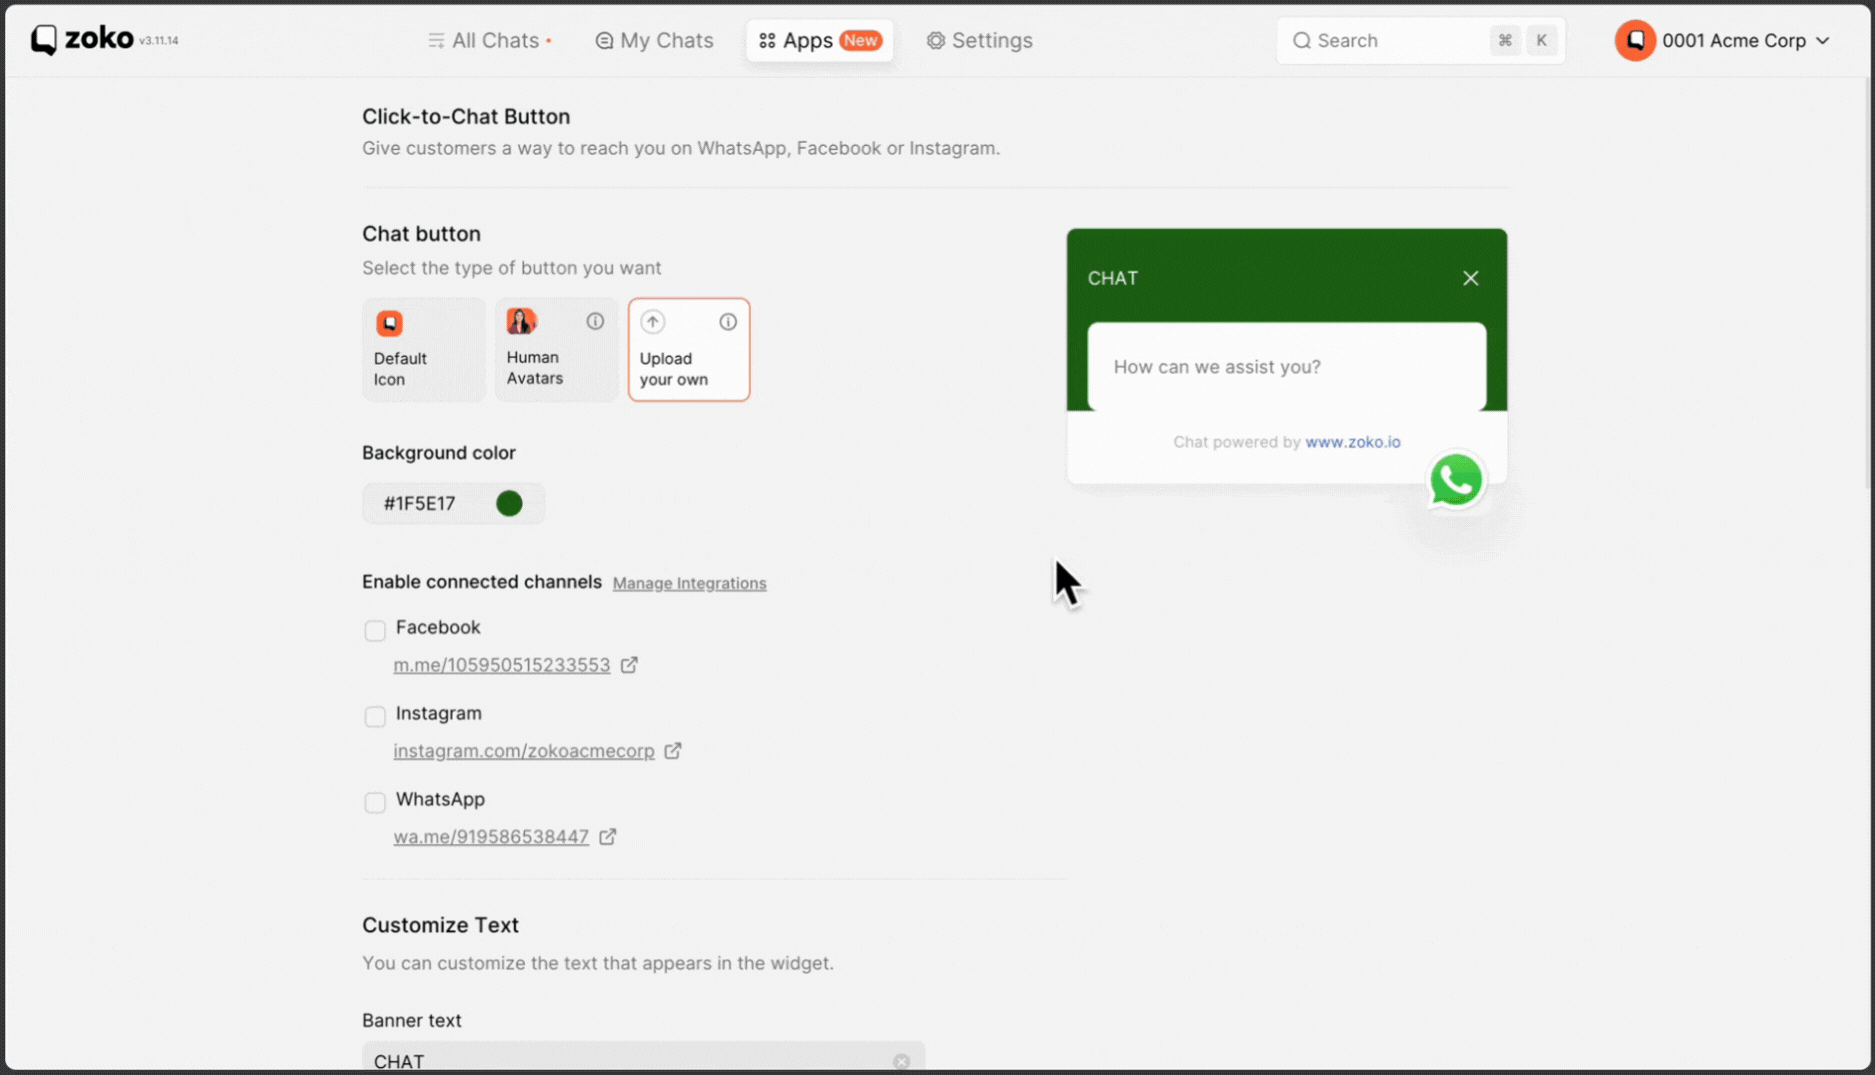Enable the Instagram channel checkbox
Image resolution: width=1875 pixels, height=1075 pixels.
(375, 716)
